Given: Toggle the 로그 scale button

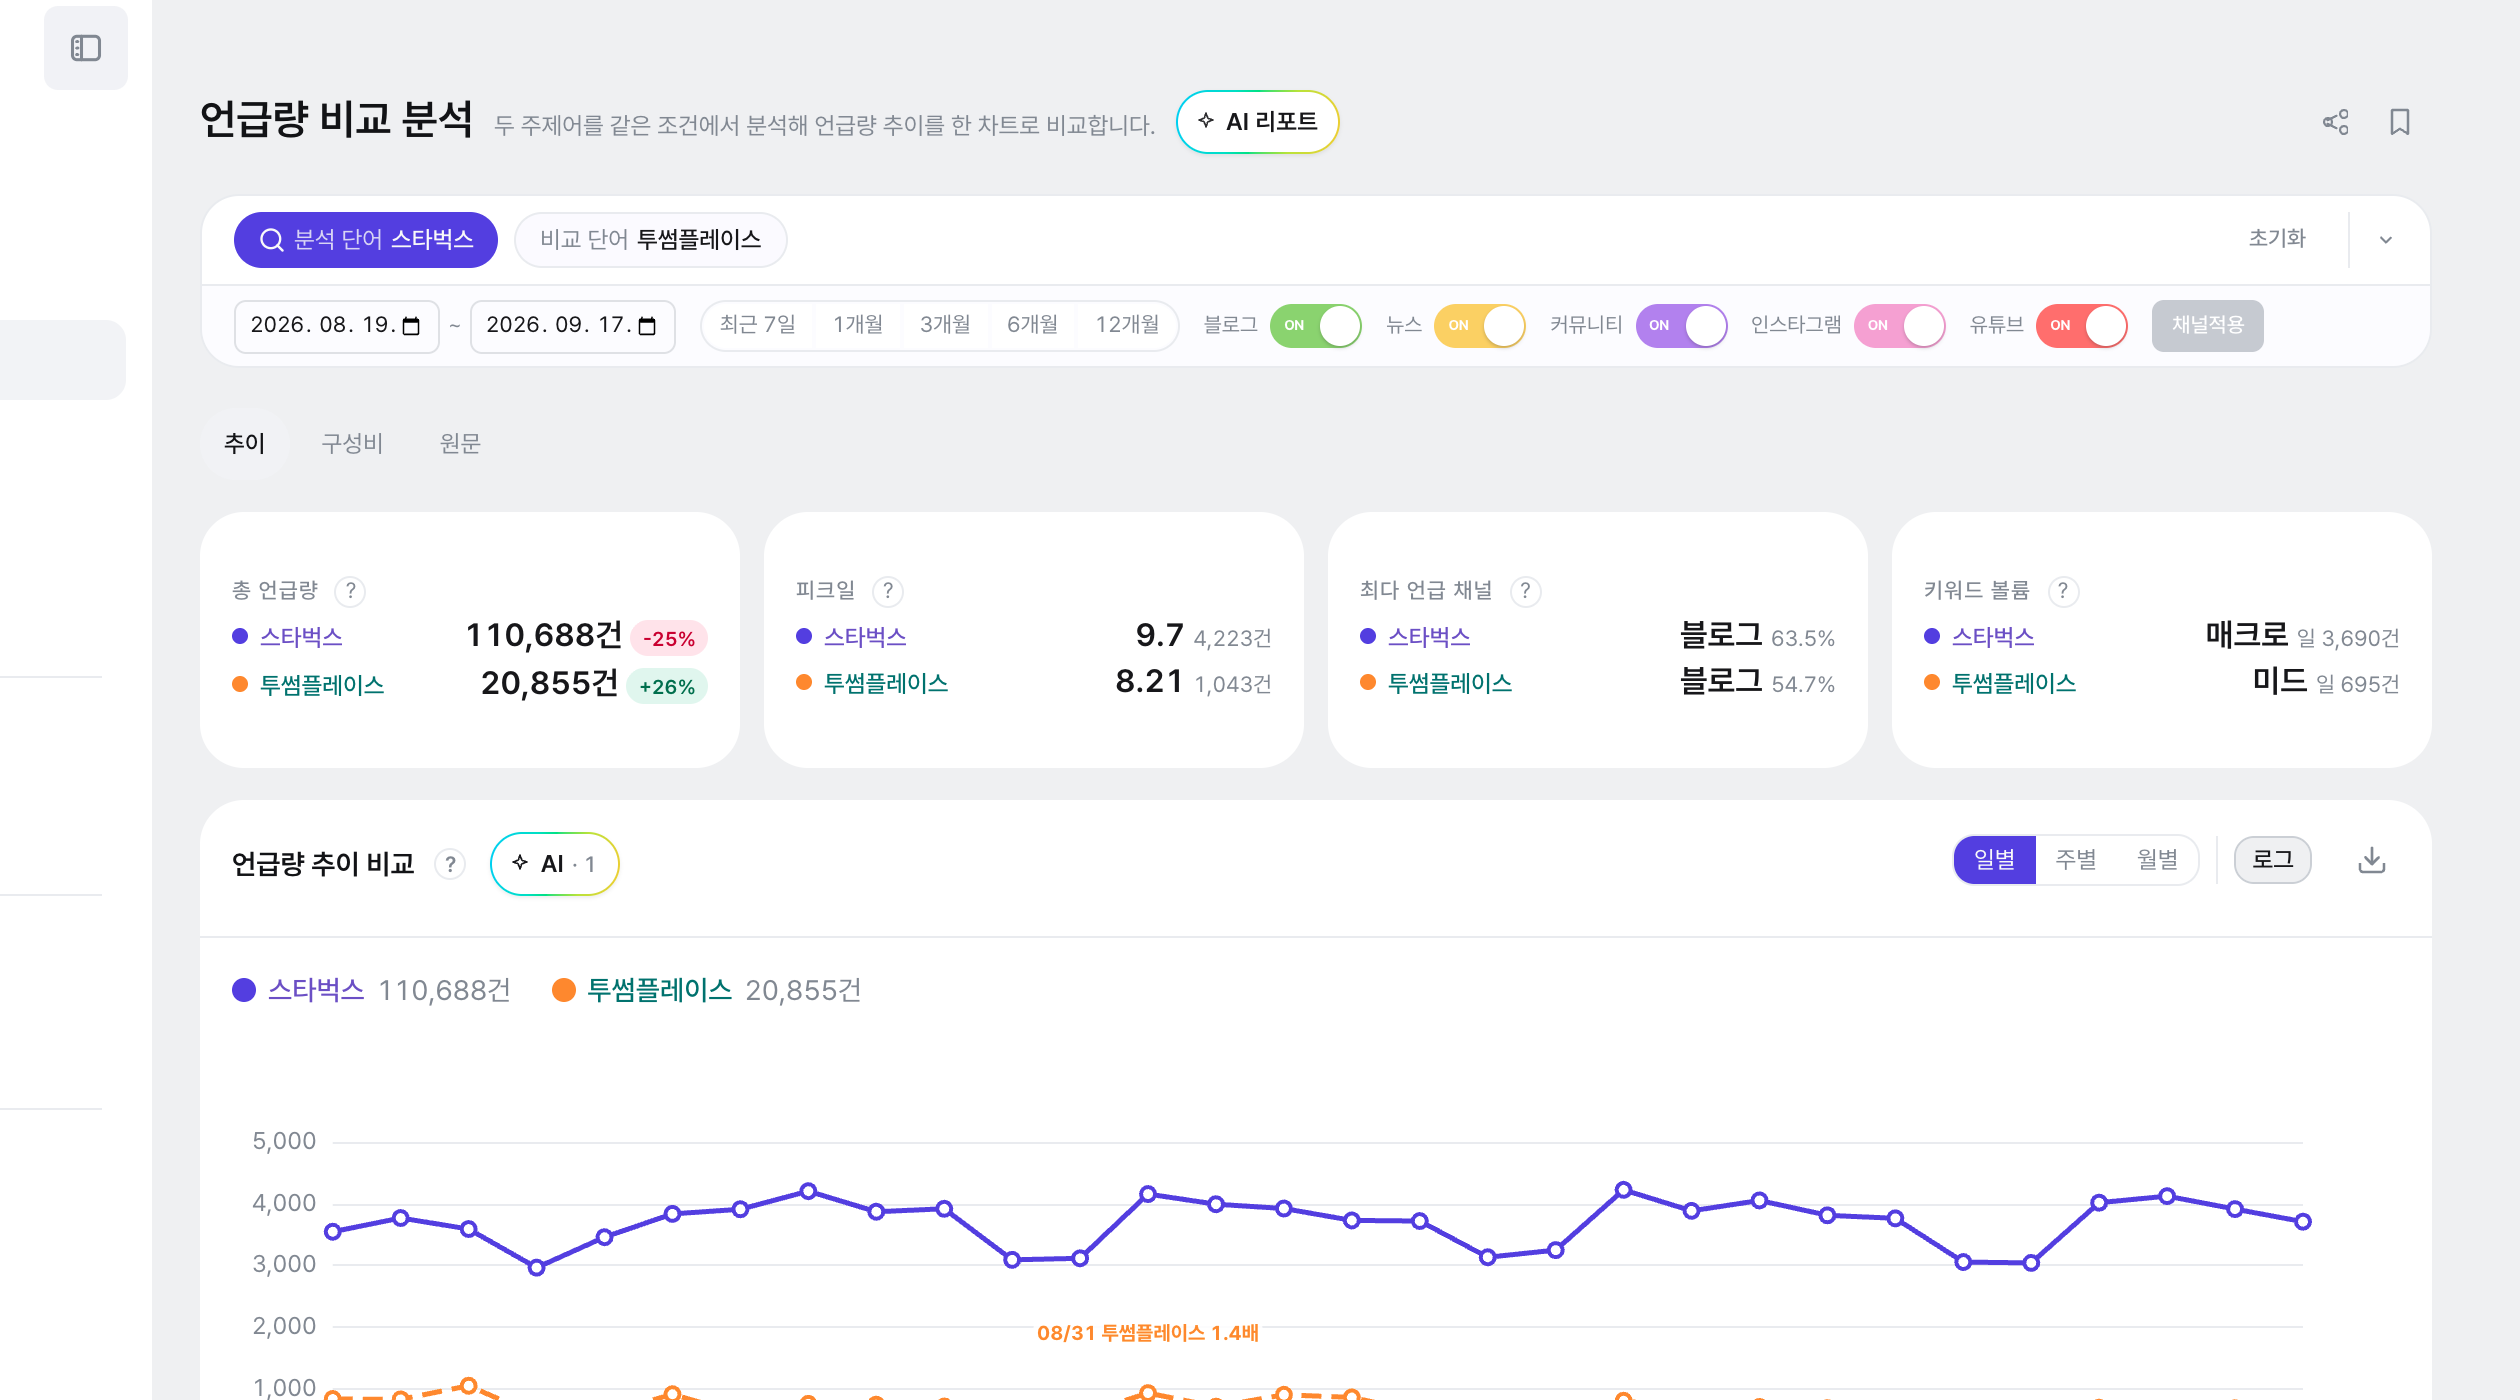Looking at the screenshot, I should pos(2272,860).
